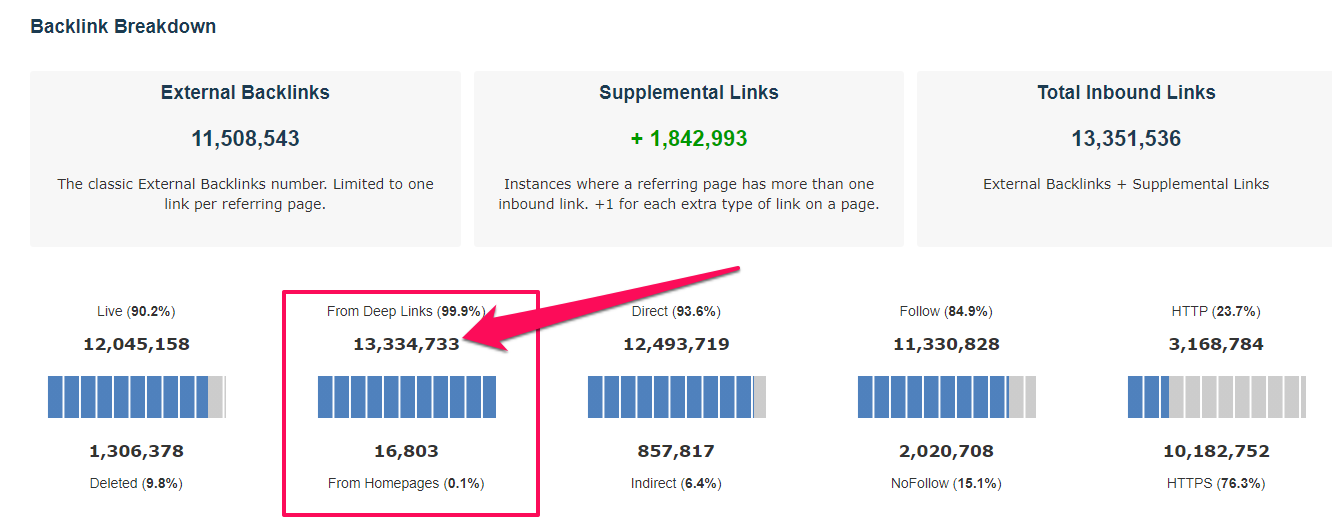Screen dimensions: 1332x521
Task: Select the Follow links count 11,330,828
Action: pyautogui.click(x=946, y=344)
